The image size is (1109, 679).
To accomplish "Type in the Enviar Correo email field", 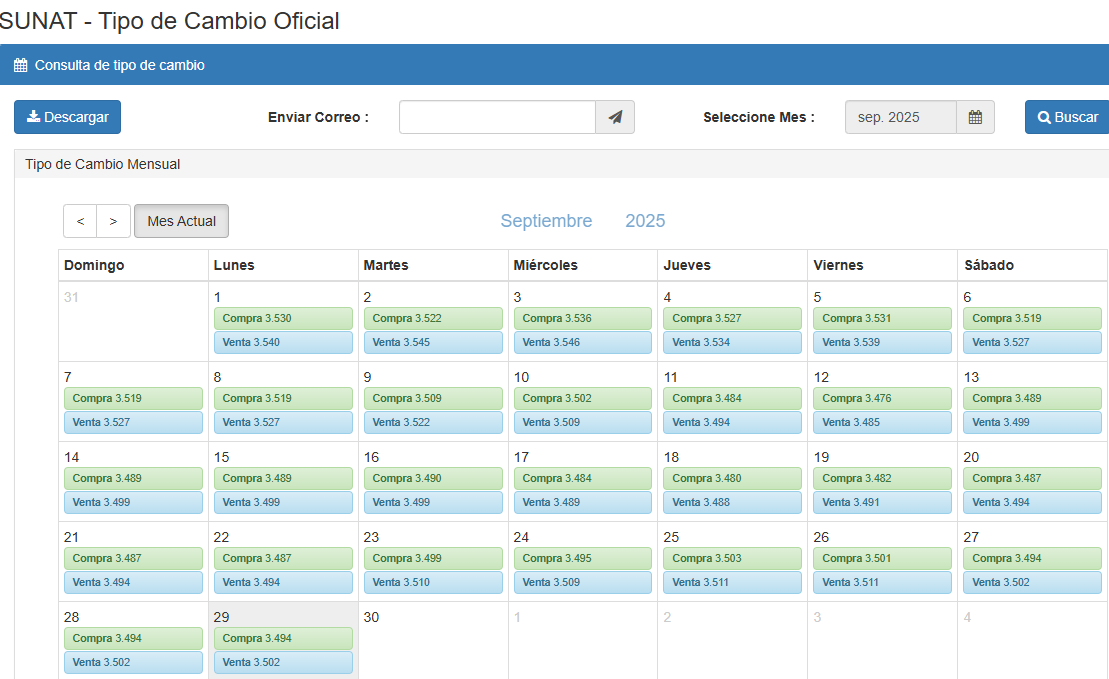I will tap(497, 117).
